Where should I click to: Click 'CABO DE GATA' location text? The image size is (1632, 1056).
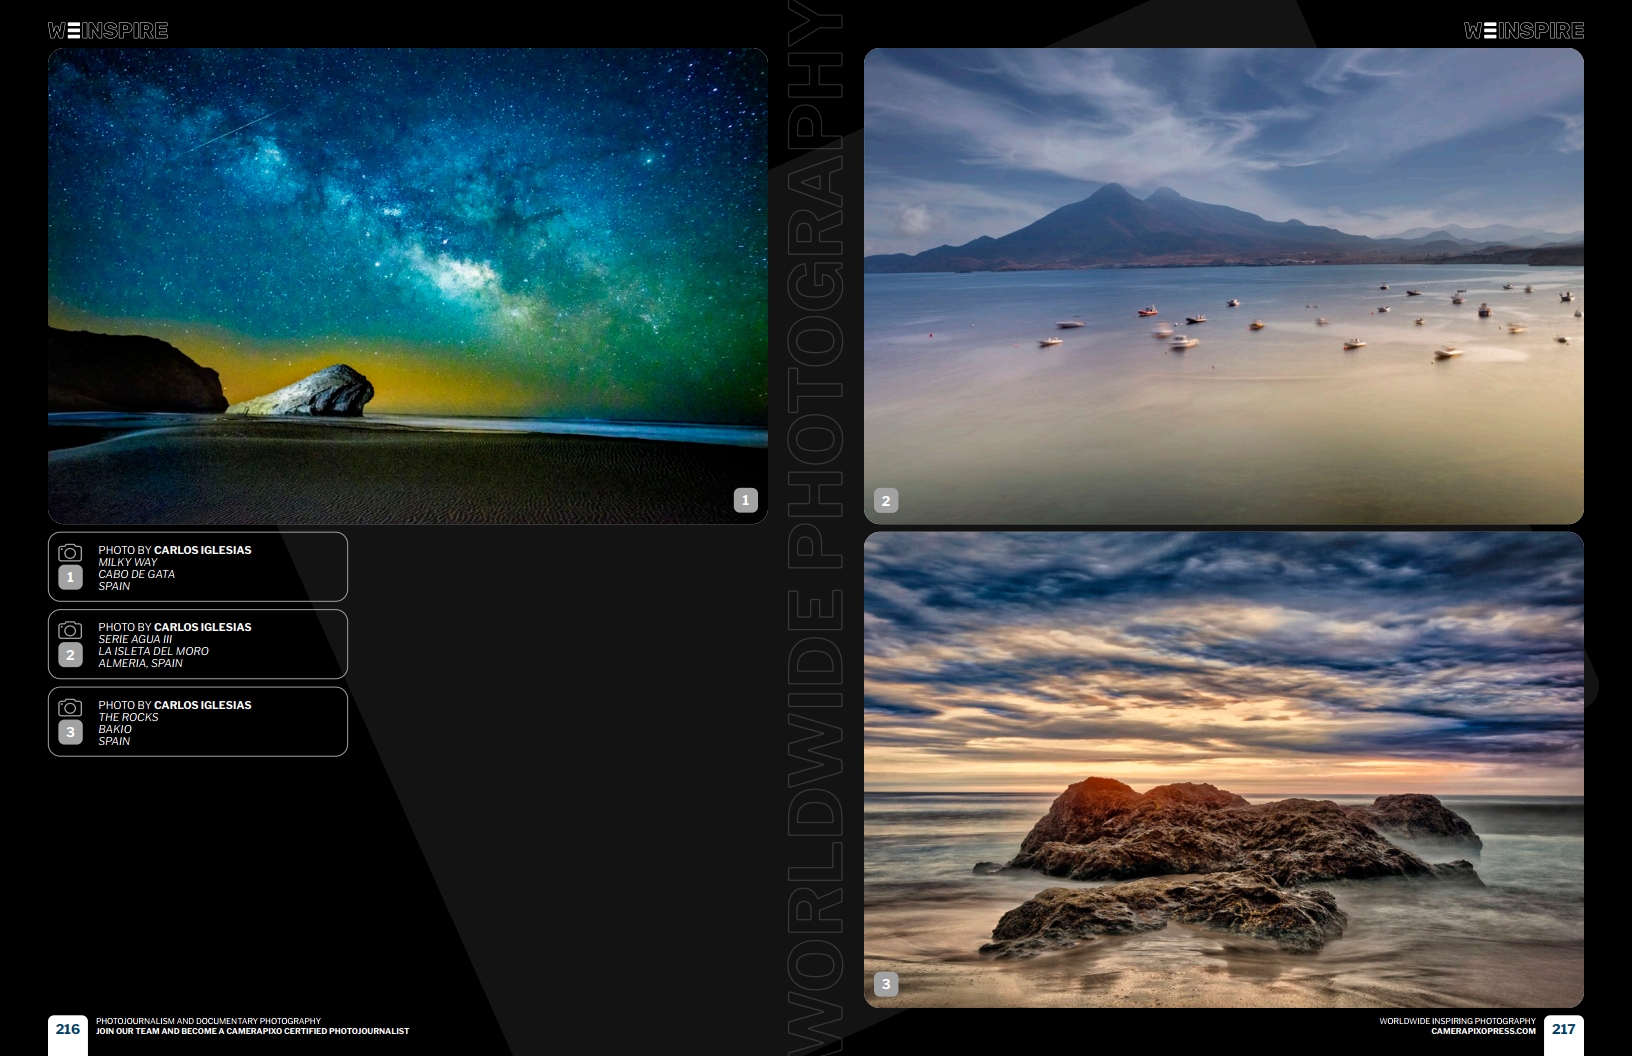coord(137,574)
